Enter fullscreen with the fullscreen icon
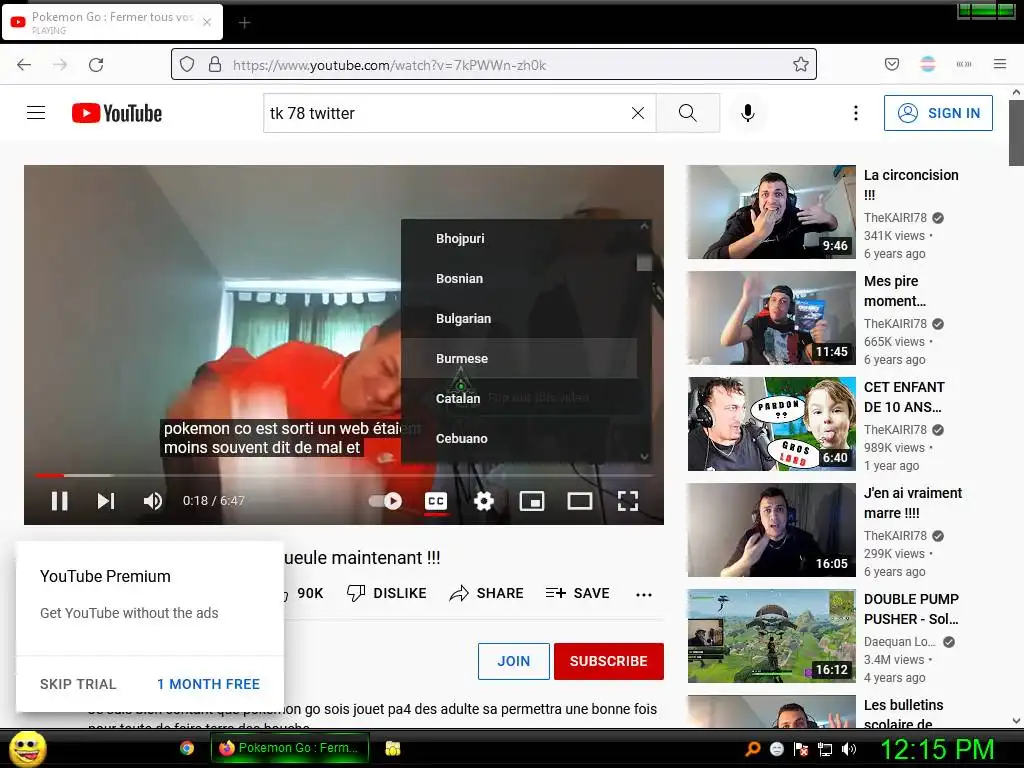Screen dimensions: 1024x768 628,501
